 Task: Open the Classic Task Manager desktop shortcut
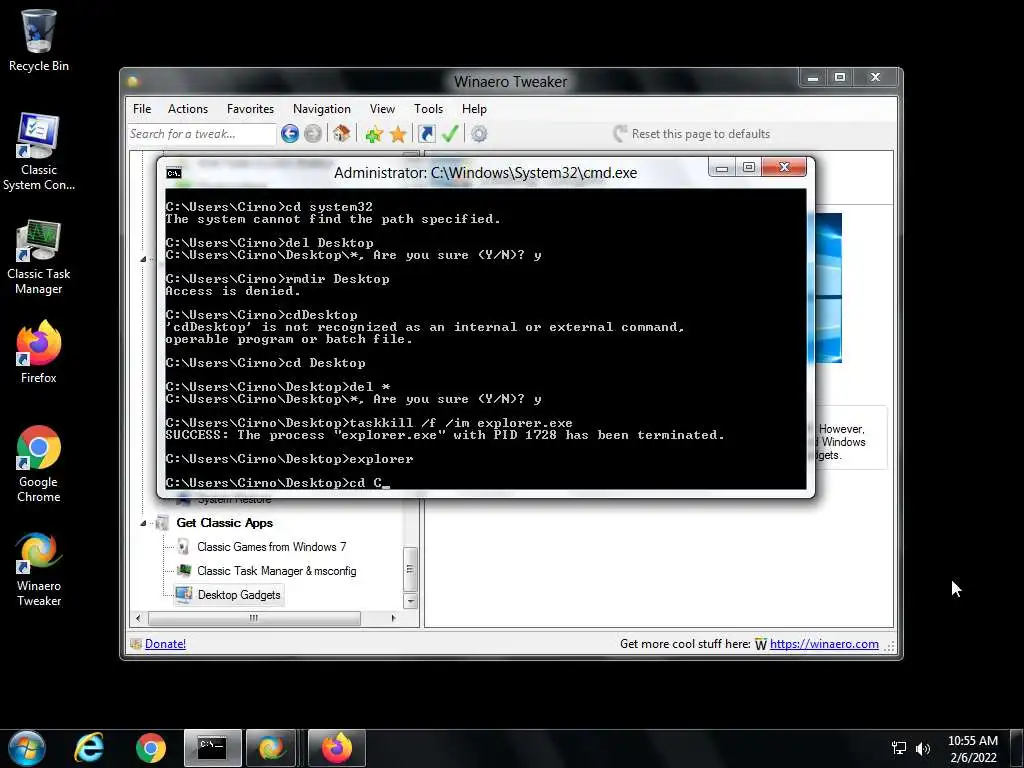[x=39, y=257]
